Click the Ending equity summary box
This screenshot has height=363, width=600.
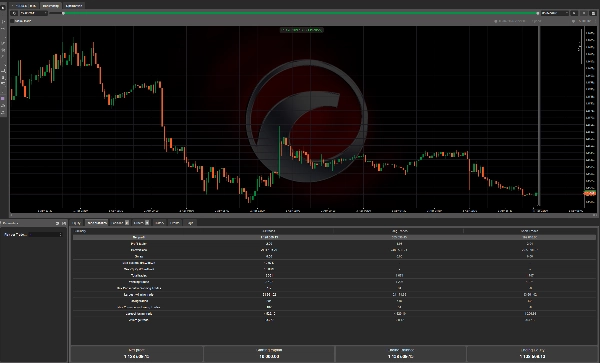[x=532, y=353]
